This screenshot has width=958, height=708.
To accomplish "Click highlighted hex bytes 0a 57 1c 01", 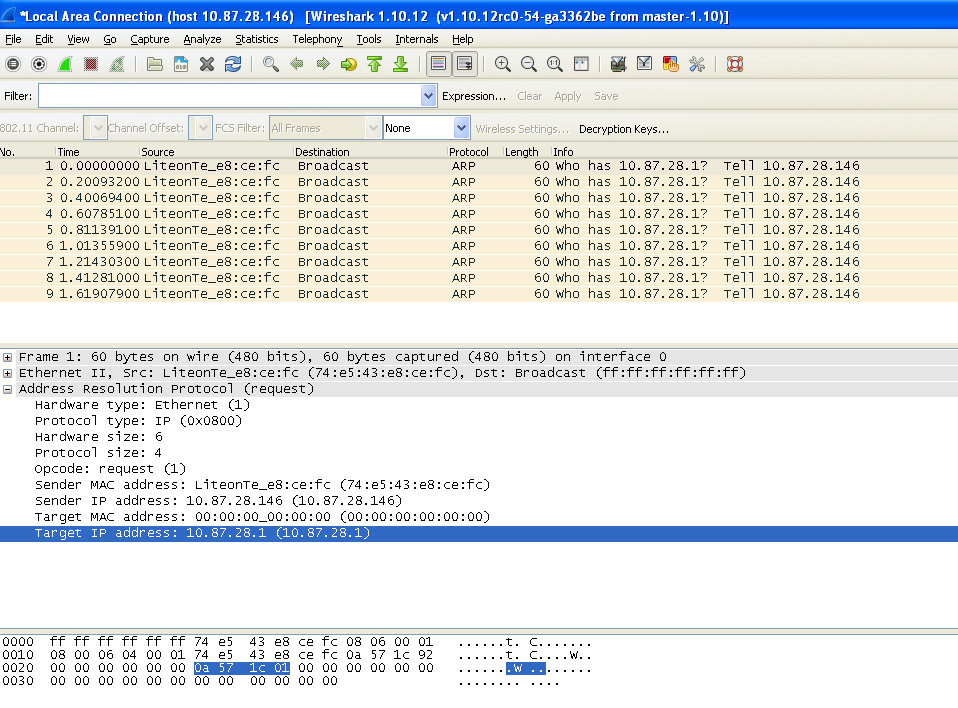I will tap(242, 668).
